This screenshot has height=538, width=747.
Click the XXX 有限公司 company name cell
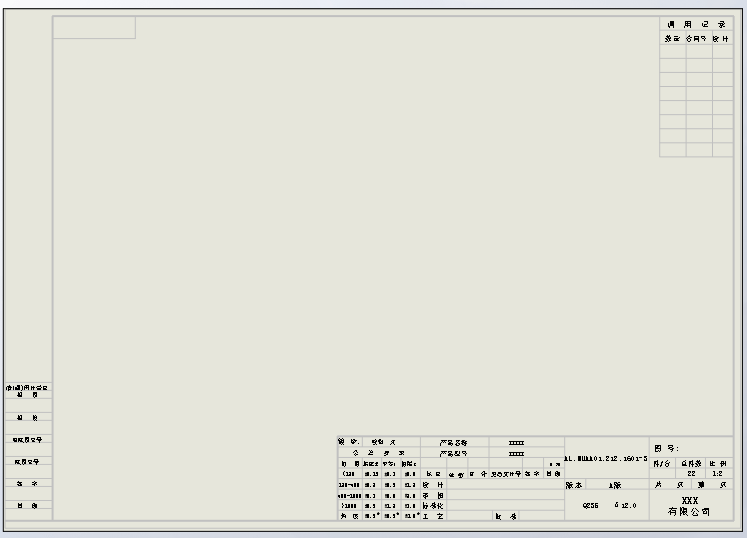690,506
